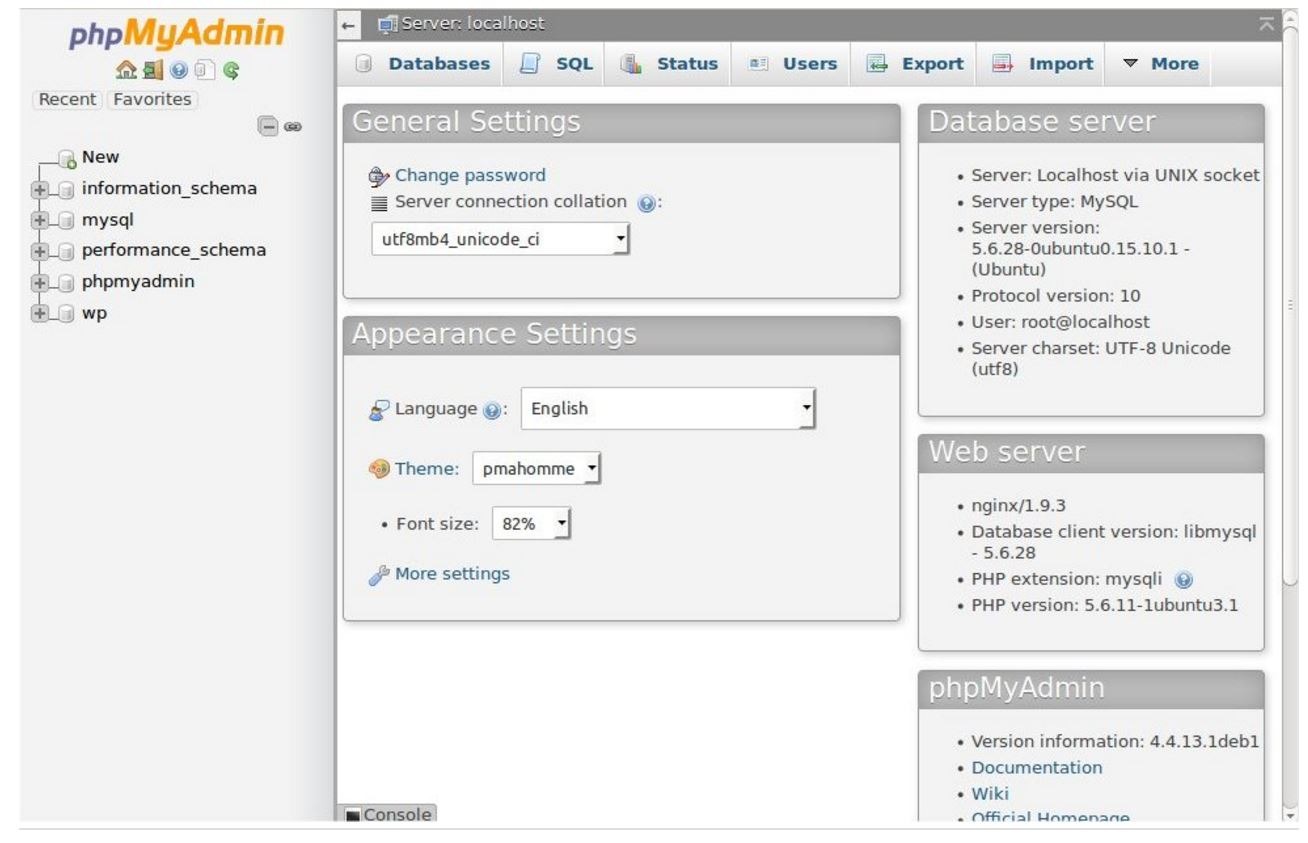The height and width of the screenshot is (843, 1308).
Task: Click the Change password key icon
Action: (379, 176)
